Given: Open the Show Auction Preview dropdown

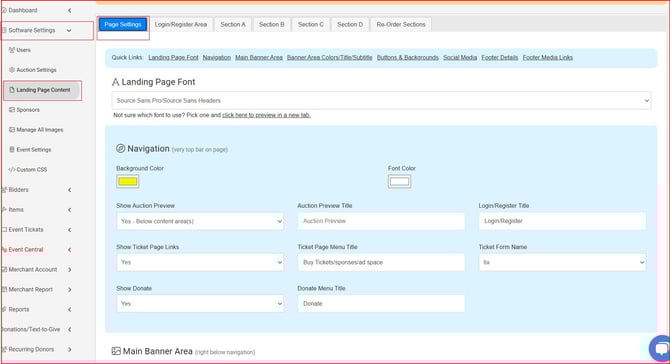Looking at the screenshot, I should [200, 221].
